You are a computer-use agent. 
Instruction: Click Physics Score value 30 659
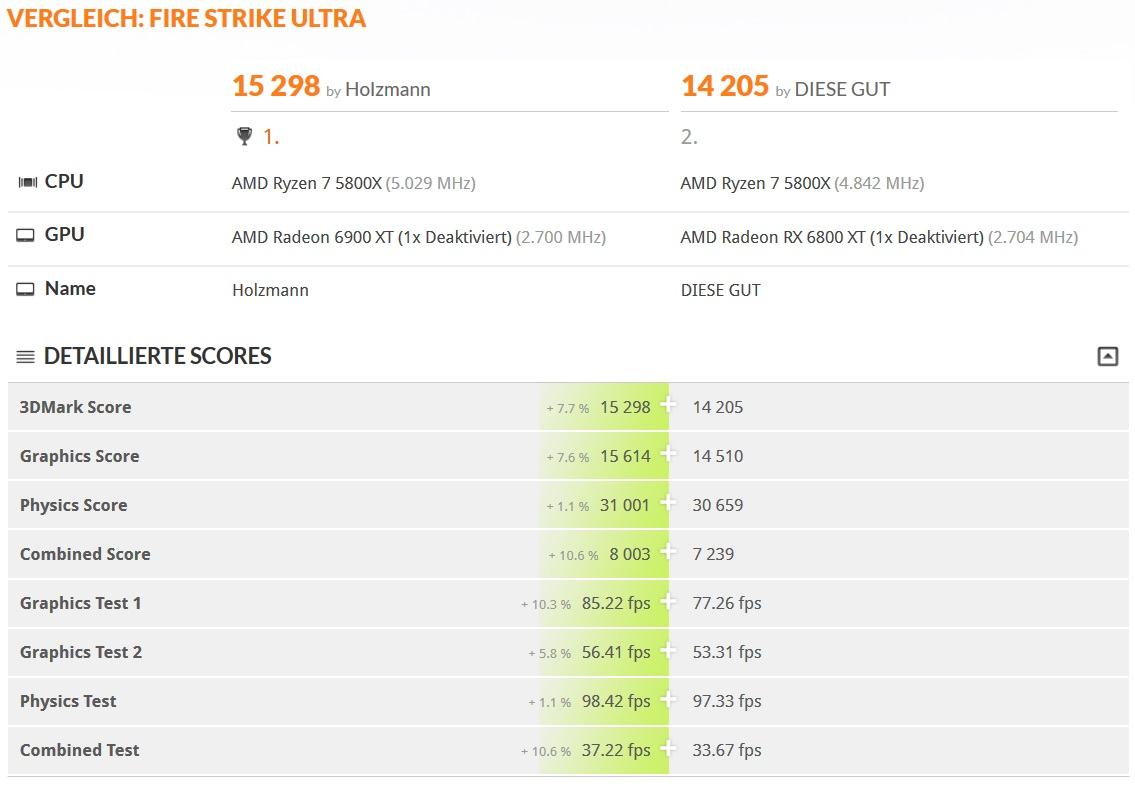click(718, 505)
